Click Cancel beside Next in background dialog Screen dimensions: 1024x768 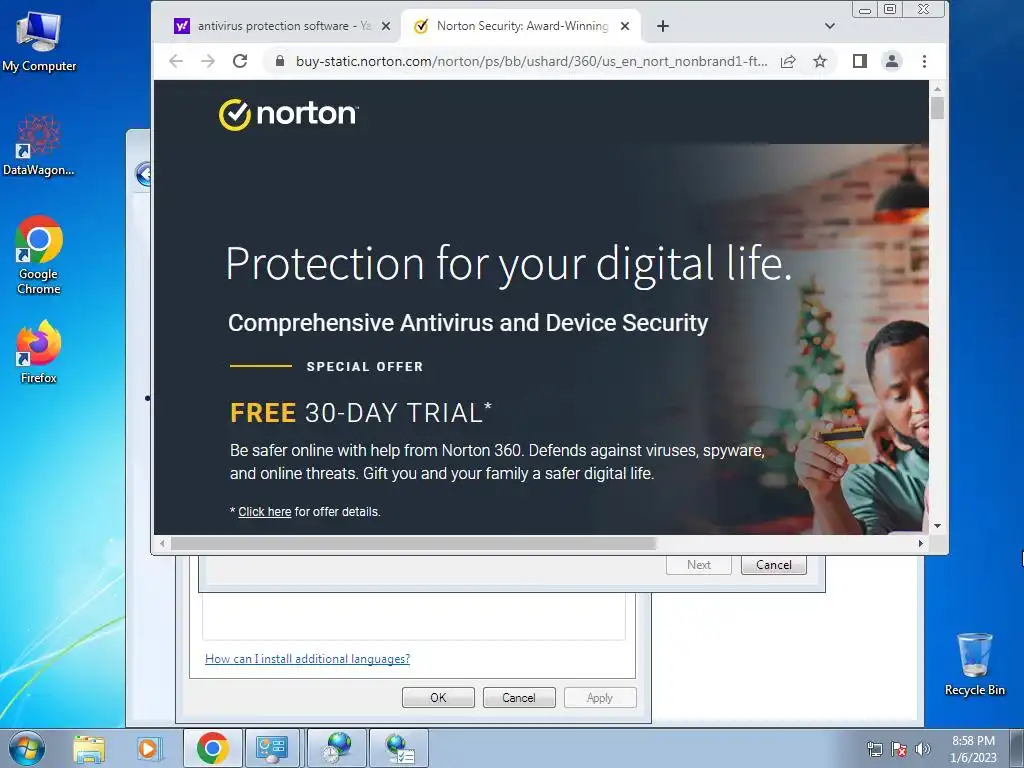(774, 565)
